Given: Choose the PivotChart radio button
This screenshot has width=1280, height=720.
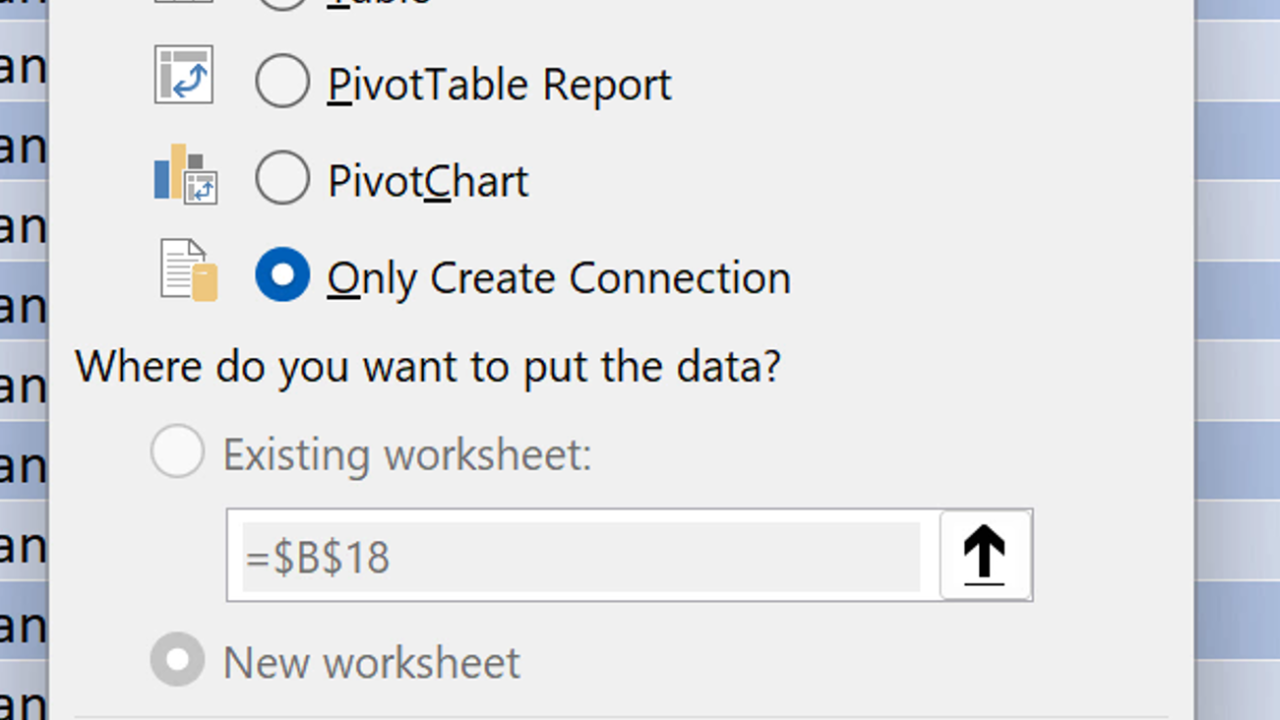Looking at the screenshot, I should pyautogui.click(x=282, y=178).
